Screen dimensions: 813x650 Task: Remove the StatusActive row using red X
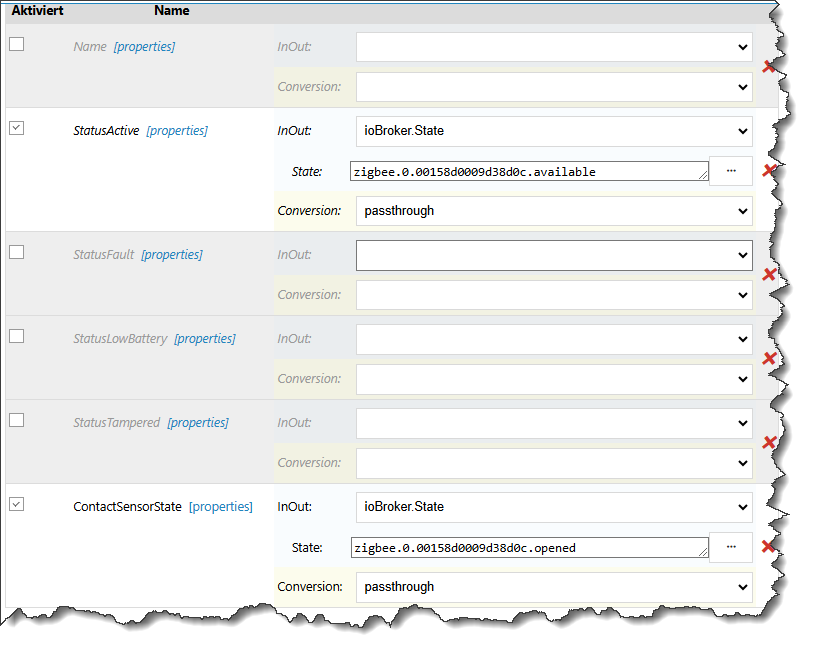coord(768,171)
